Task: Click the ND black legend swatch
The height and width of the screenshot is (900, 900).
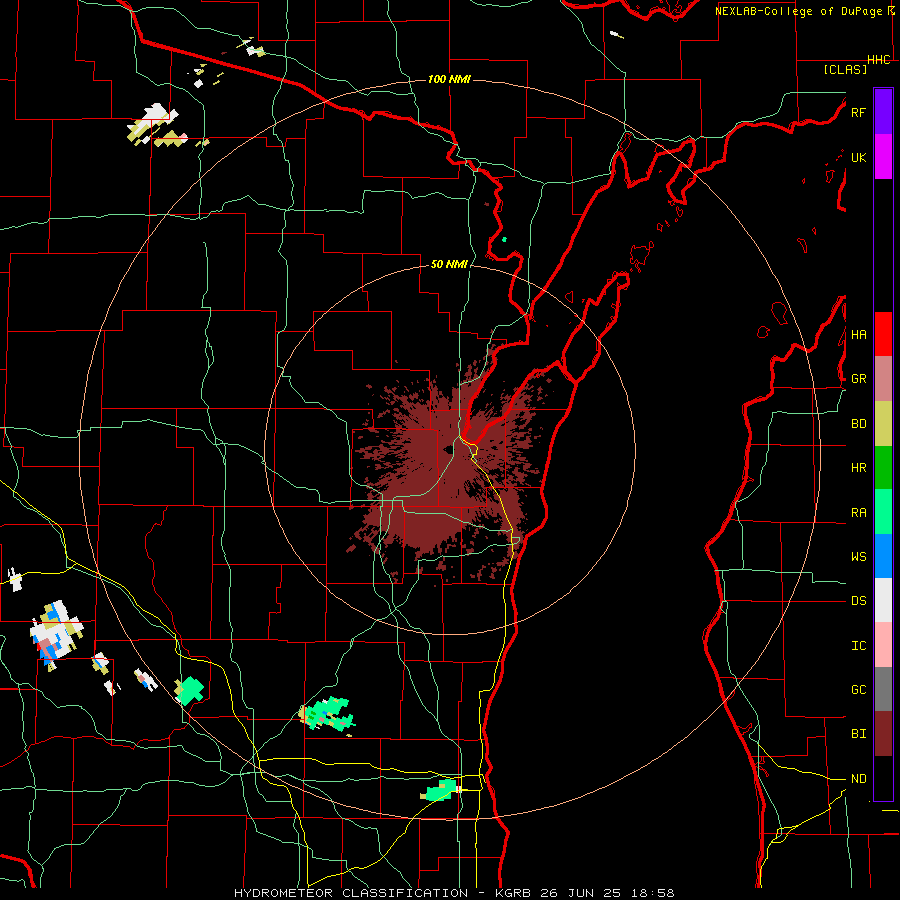Action: click(883, 778)
